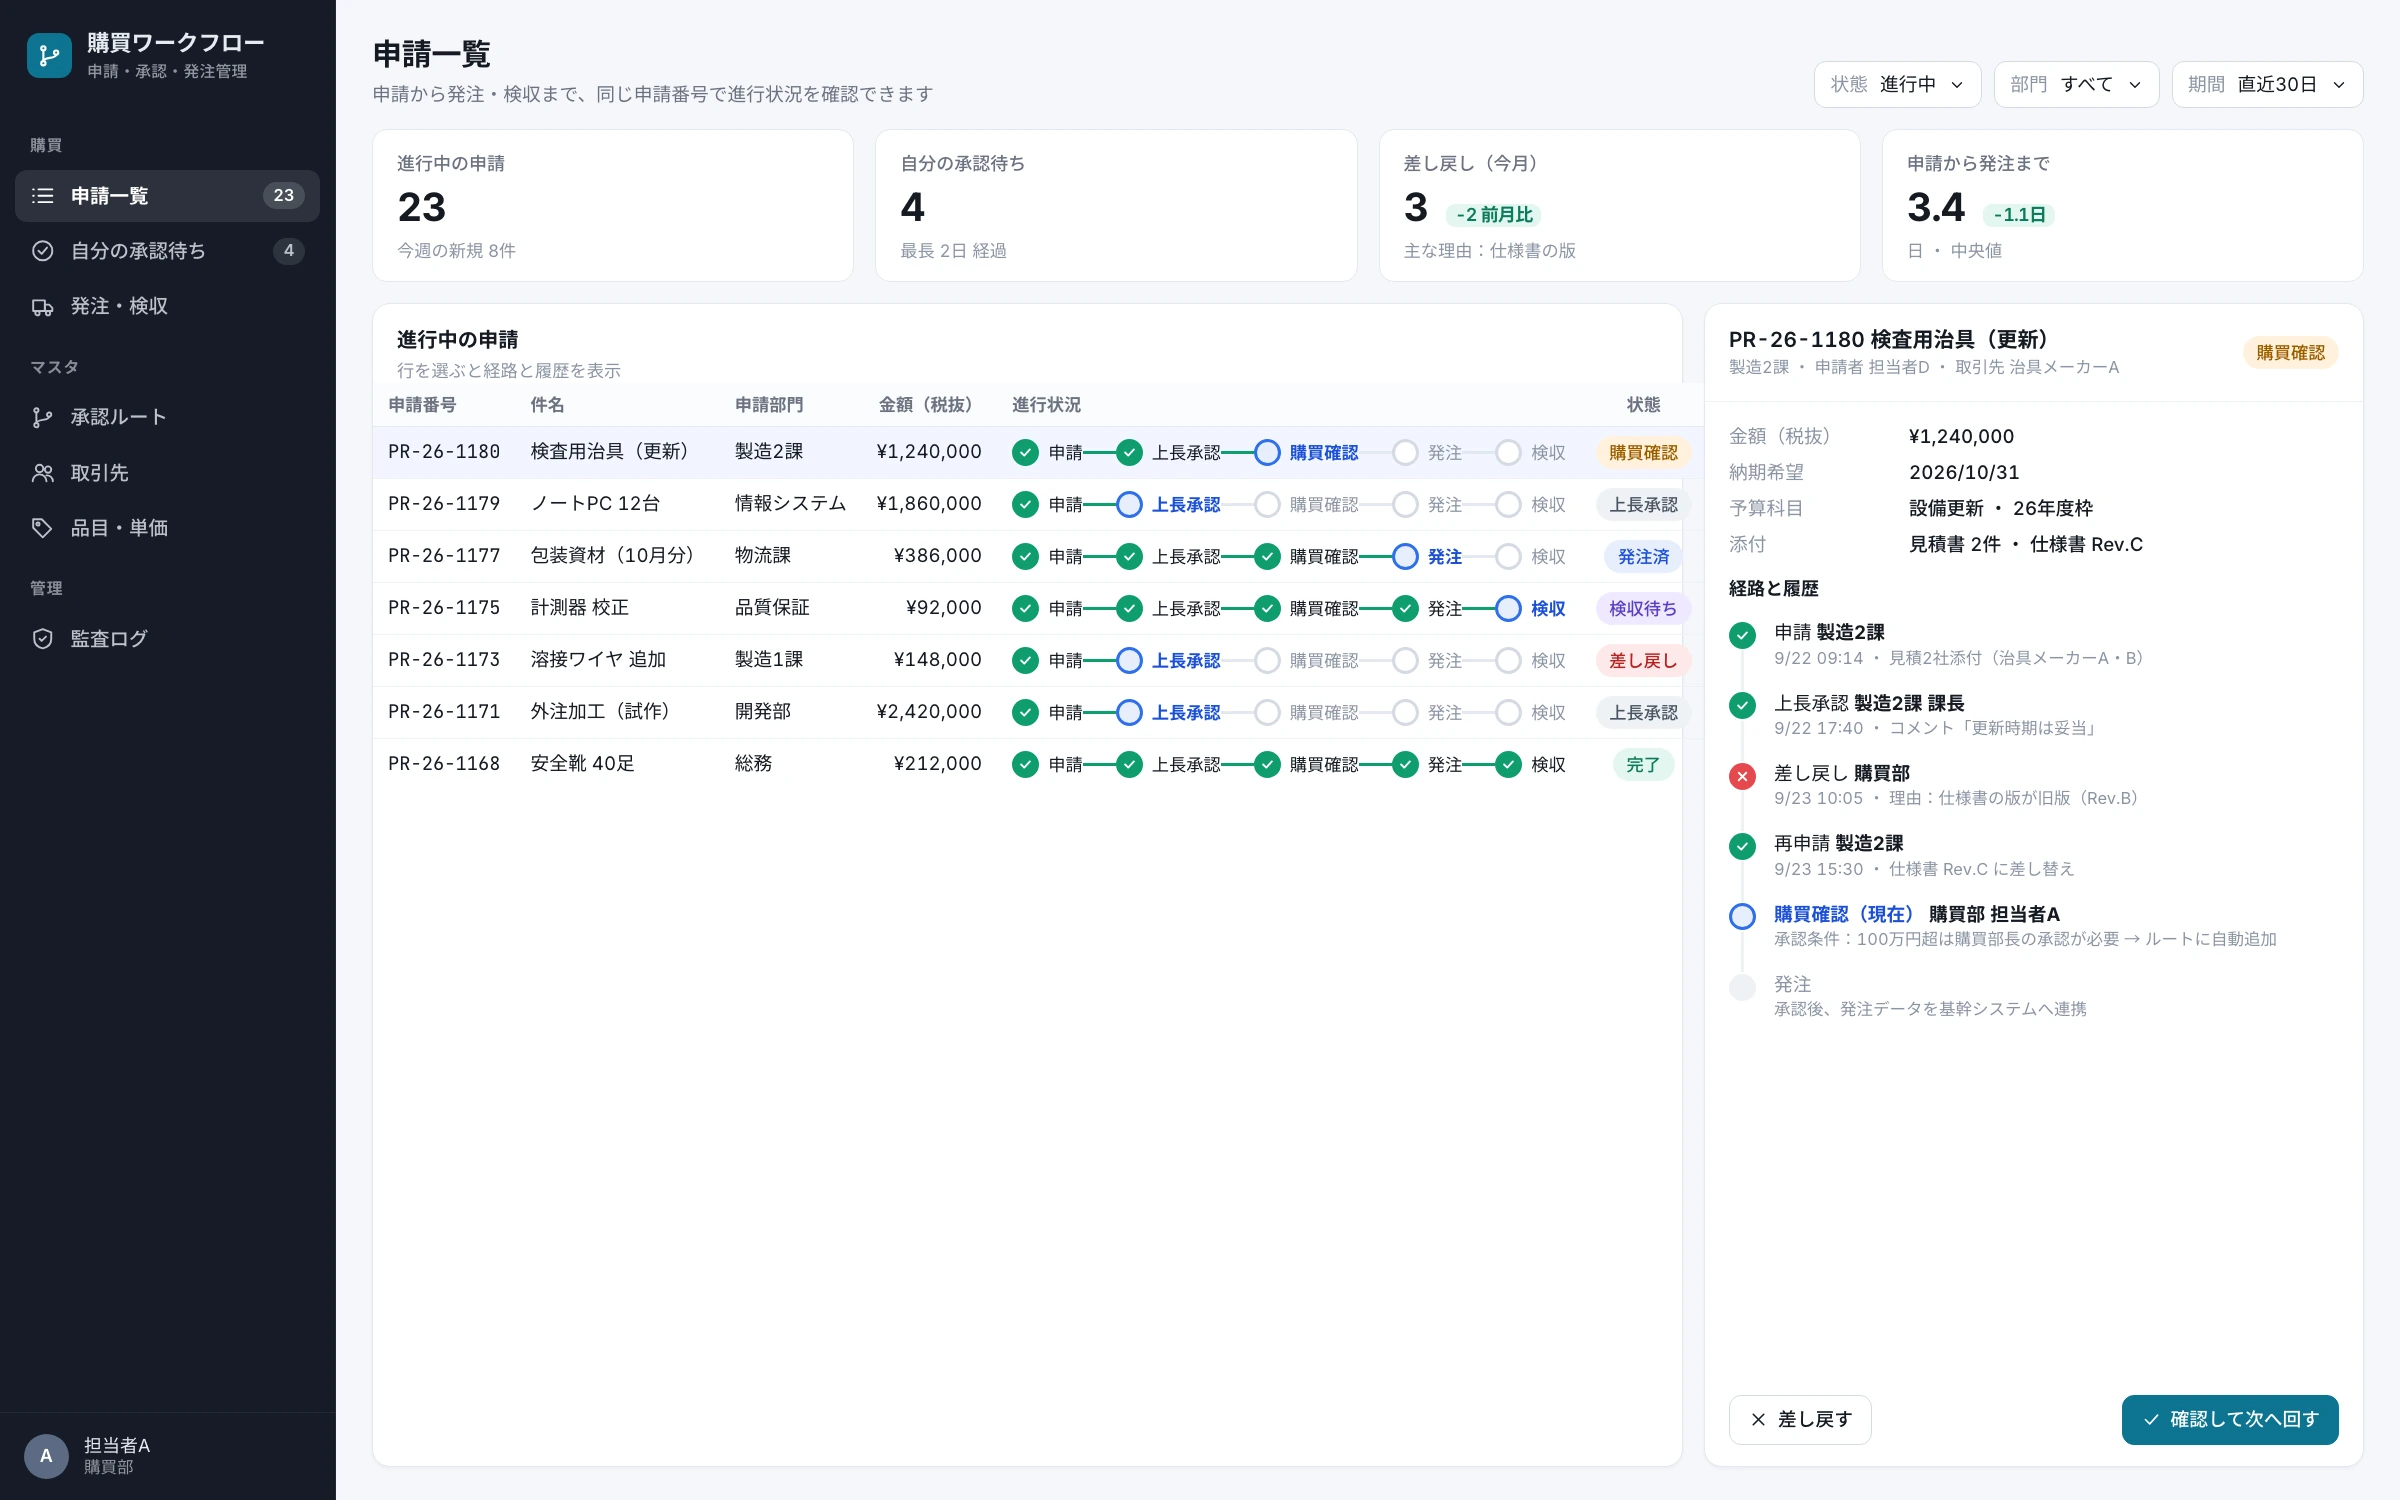Click the current 購買確認 step circle in history
Screen dimensions: 2400x1500
tap(1742, 916)
